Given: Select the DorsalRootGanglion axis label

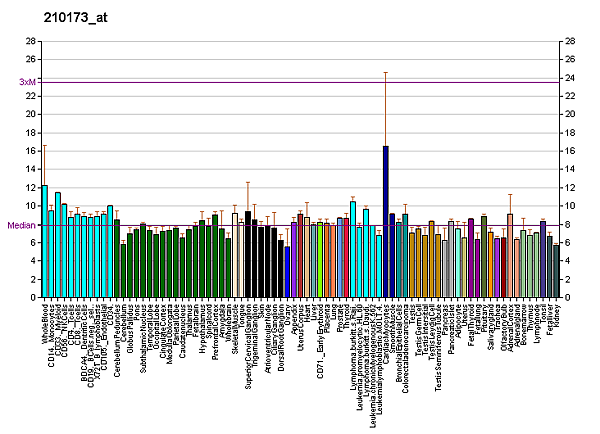Looking at the screenshot, I should [x=281, y=331].
